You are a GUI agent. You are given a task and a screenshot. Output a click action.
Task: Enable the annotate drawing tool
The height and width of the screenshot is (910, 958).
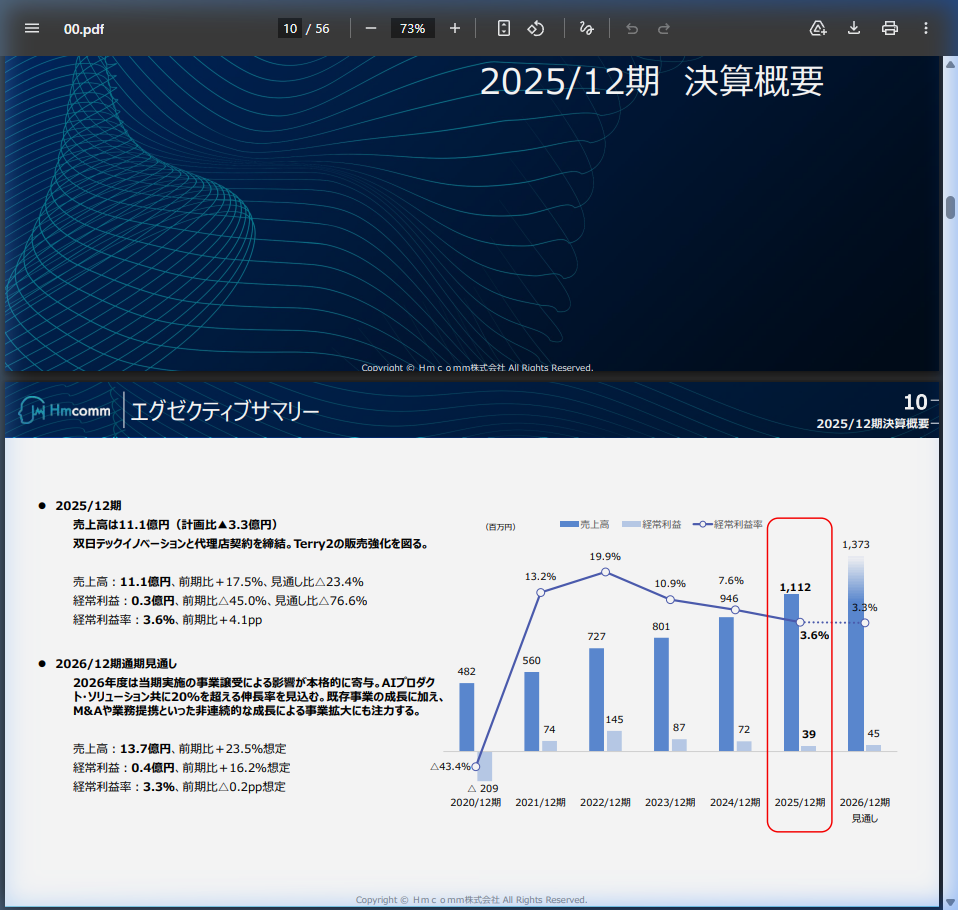587,28
